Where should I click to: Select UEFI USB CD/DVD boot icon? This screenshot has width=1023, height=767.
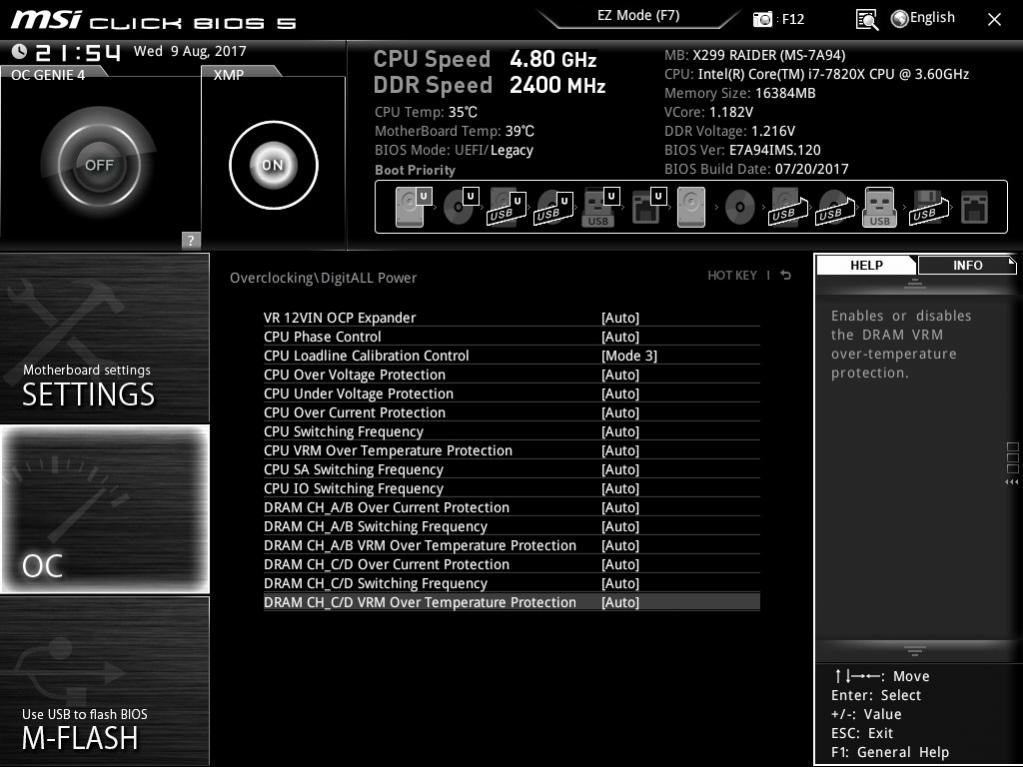(553, 208)
